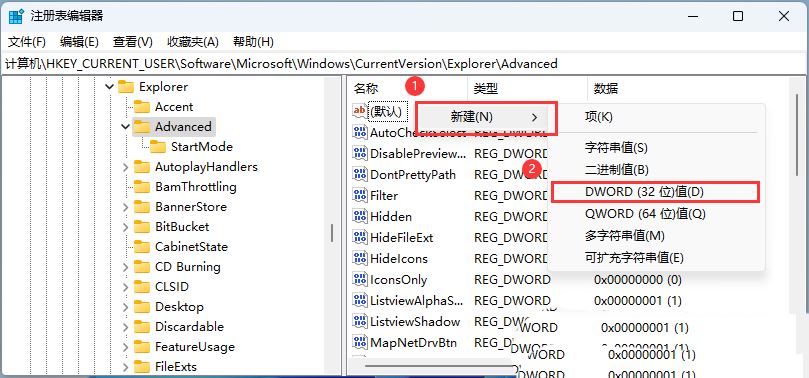
Task: Click the IconsOnly DWORD icon
Action: (360, 280)
